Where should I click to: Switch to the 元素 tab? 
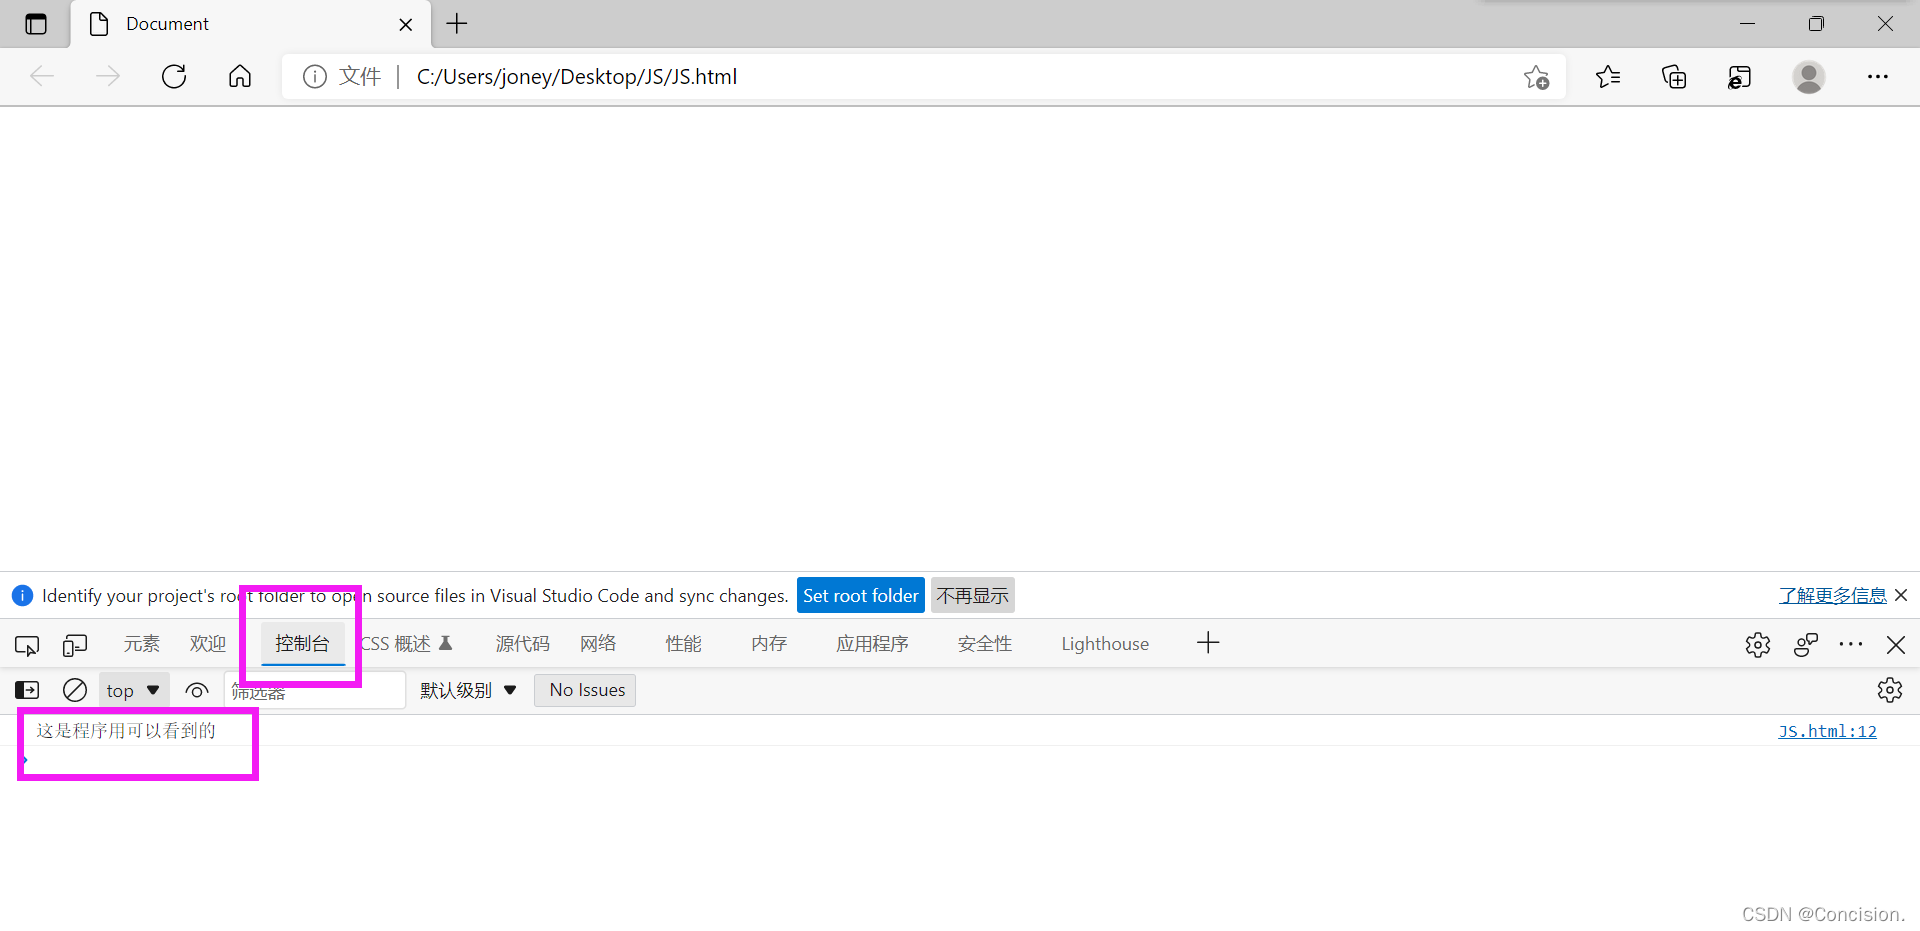click(x=141, y=643)
